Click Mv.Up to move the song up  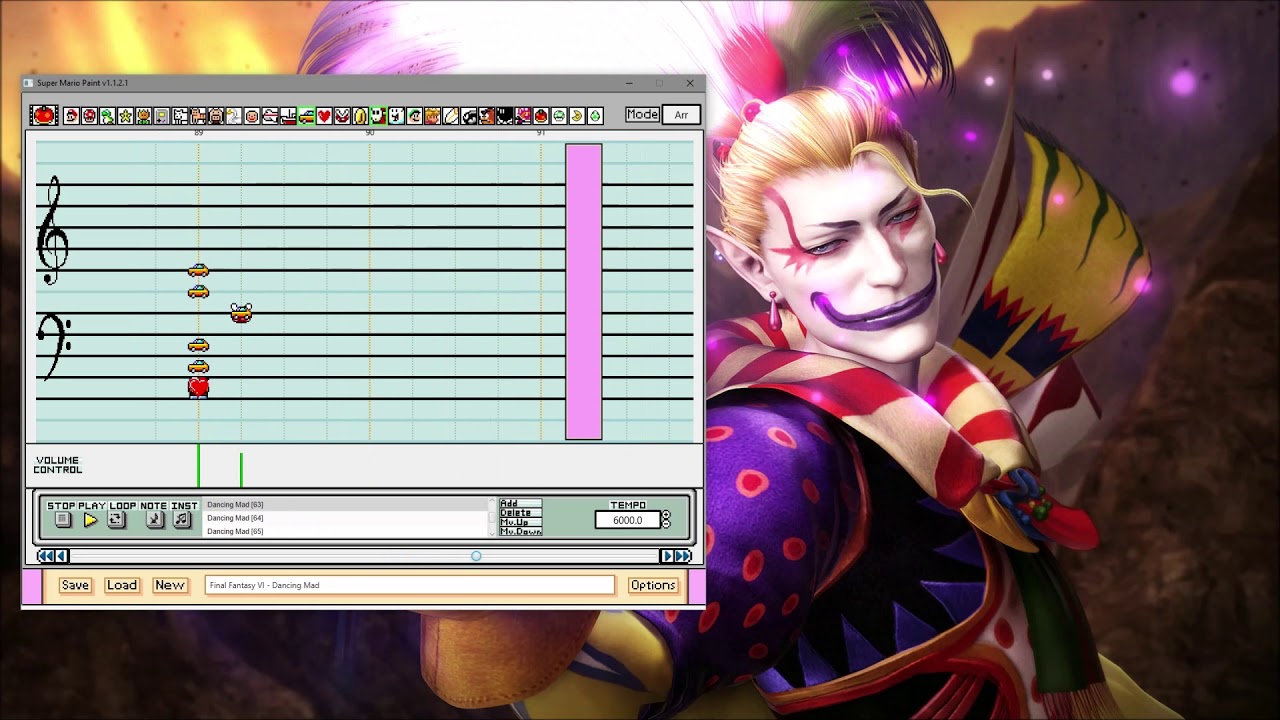(x=520, y=522)
